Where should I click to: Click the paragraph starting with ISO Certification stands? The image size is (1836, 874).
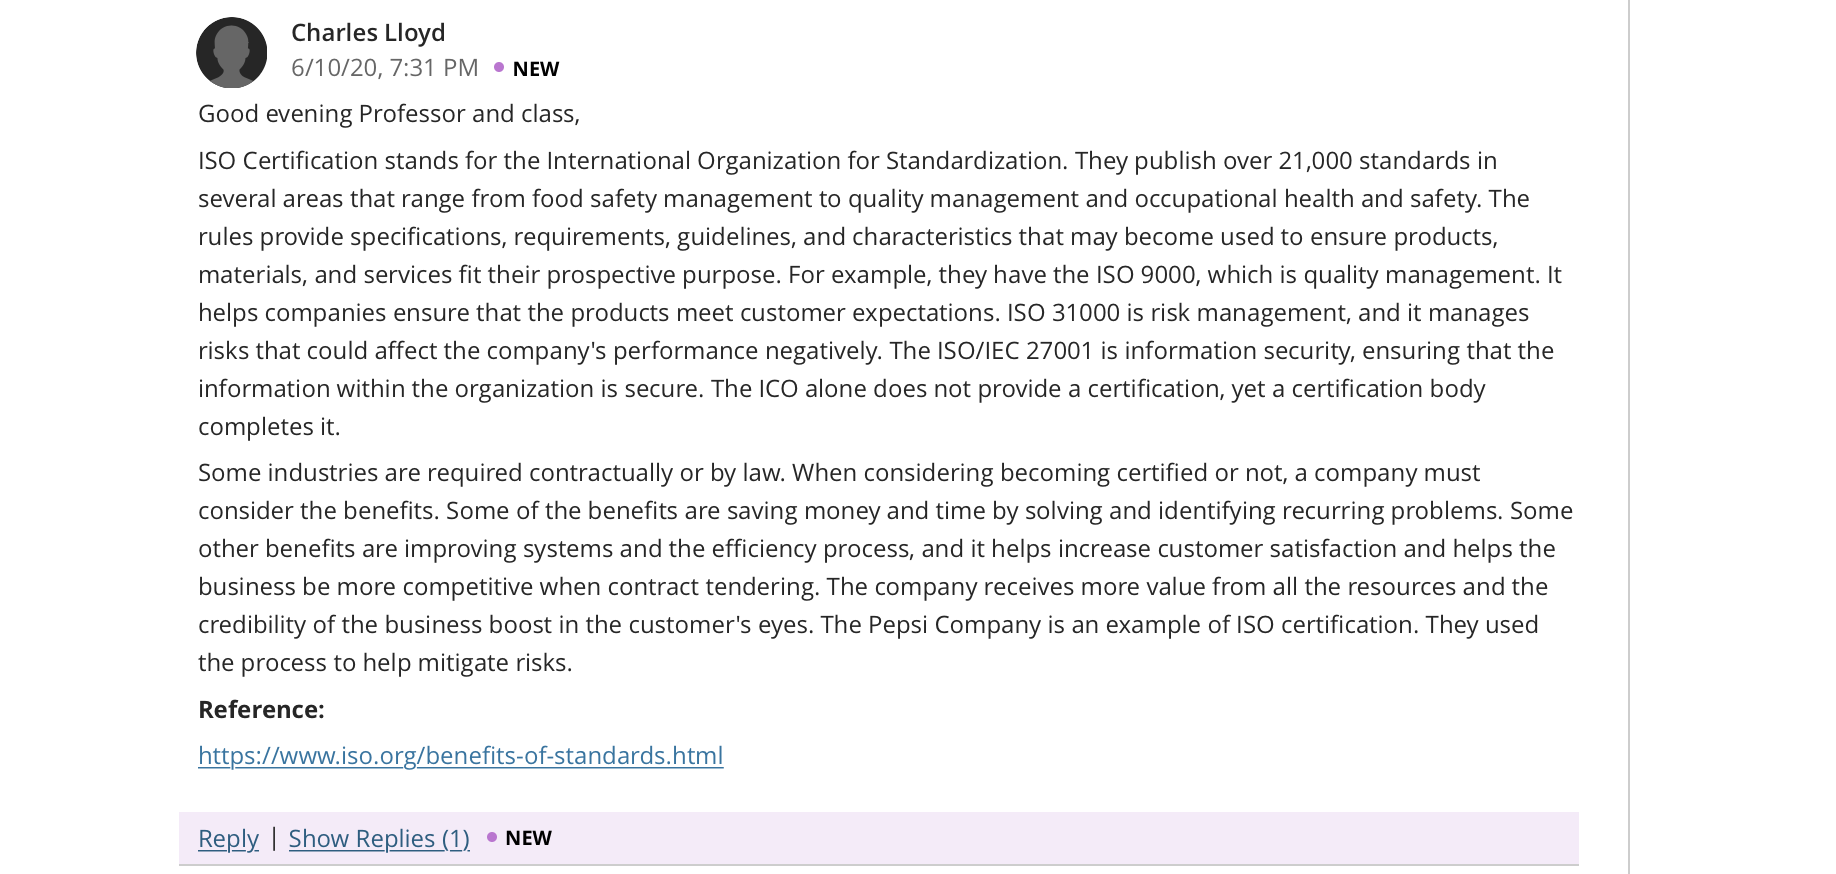pyautogui.click(x=880, y=293)
